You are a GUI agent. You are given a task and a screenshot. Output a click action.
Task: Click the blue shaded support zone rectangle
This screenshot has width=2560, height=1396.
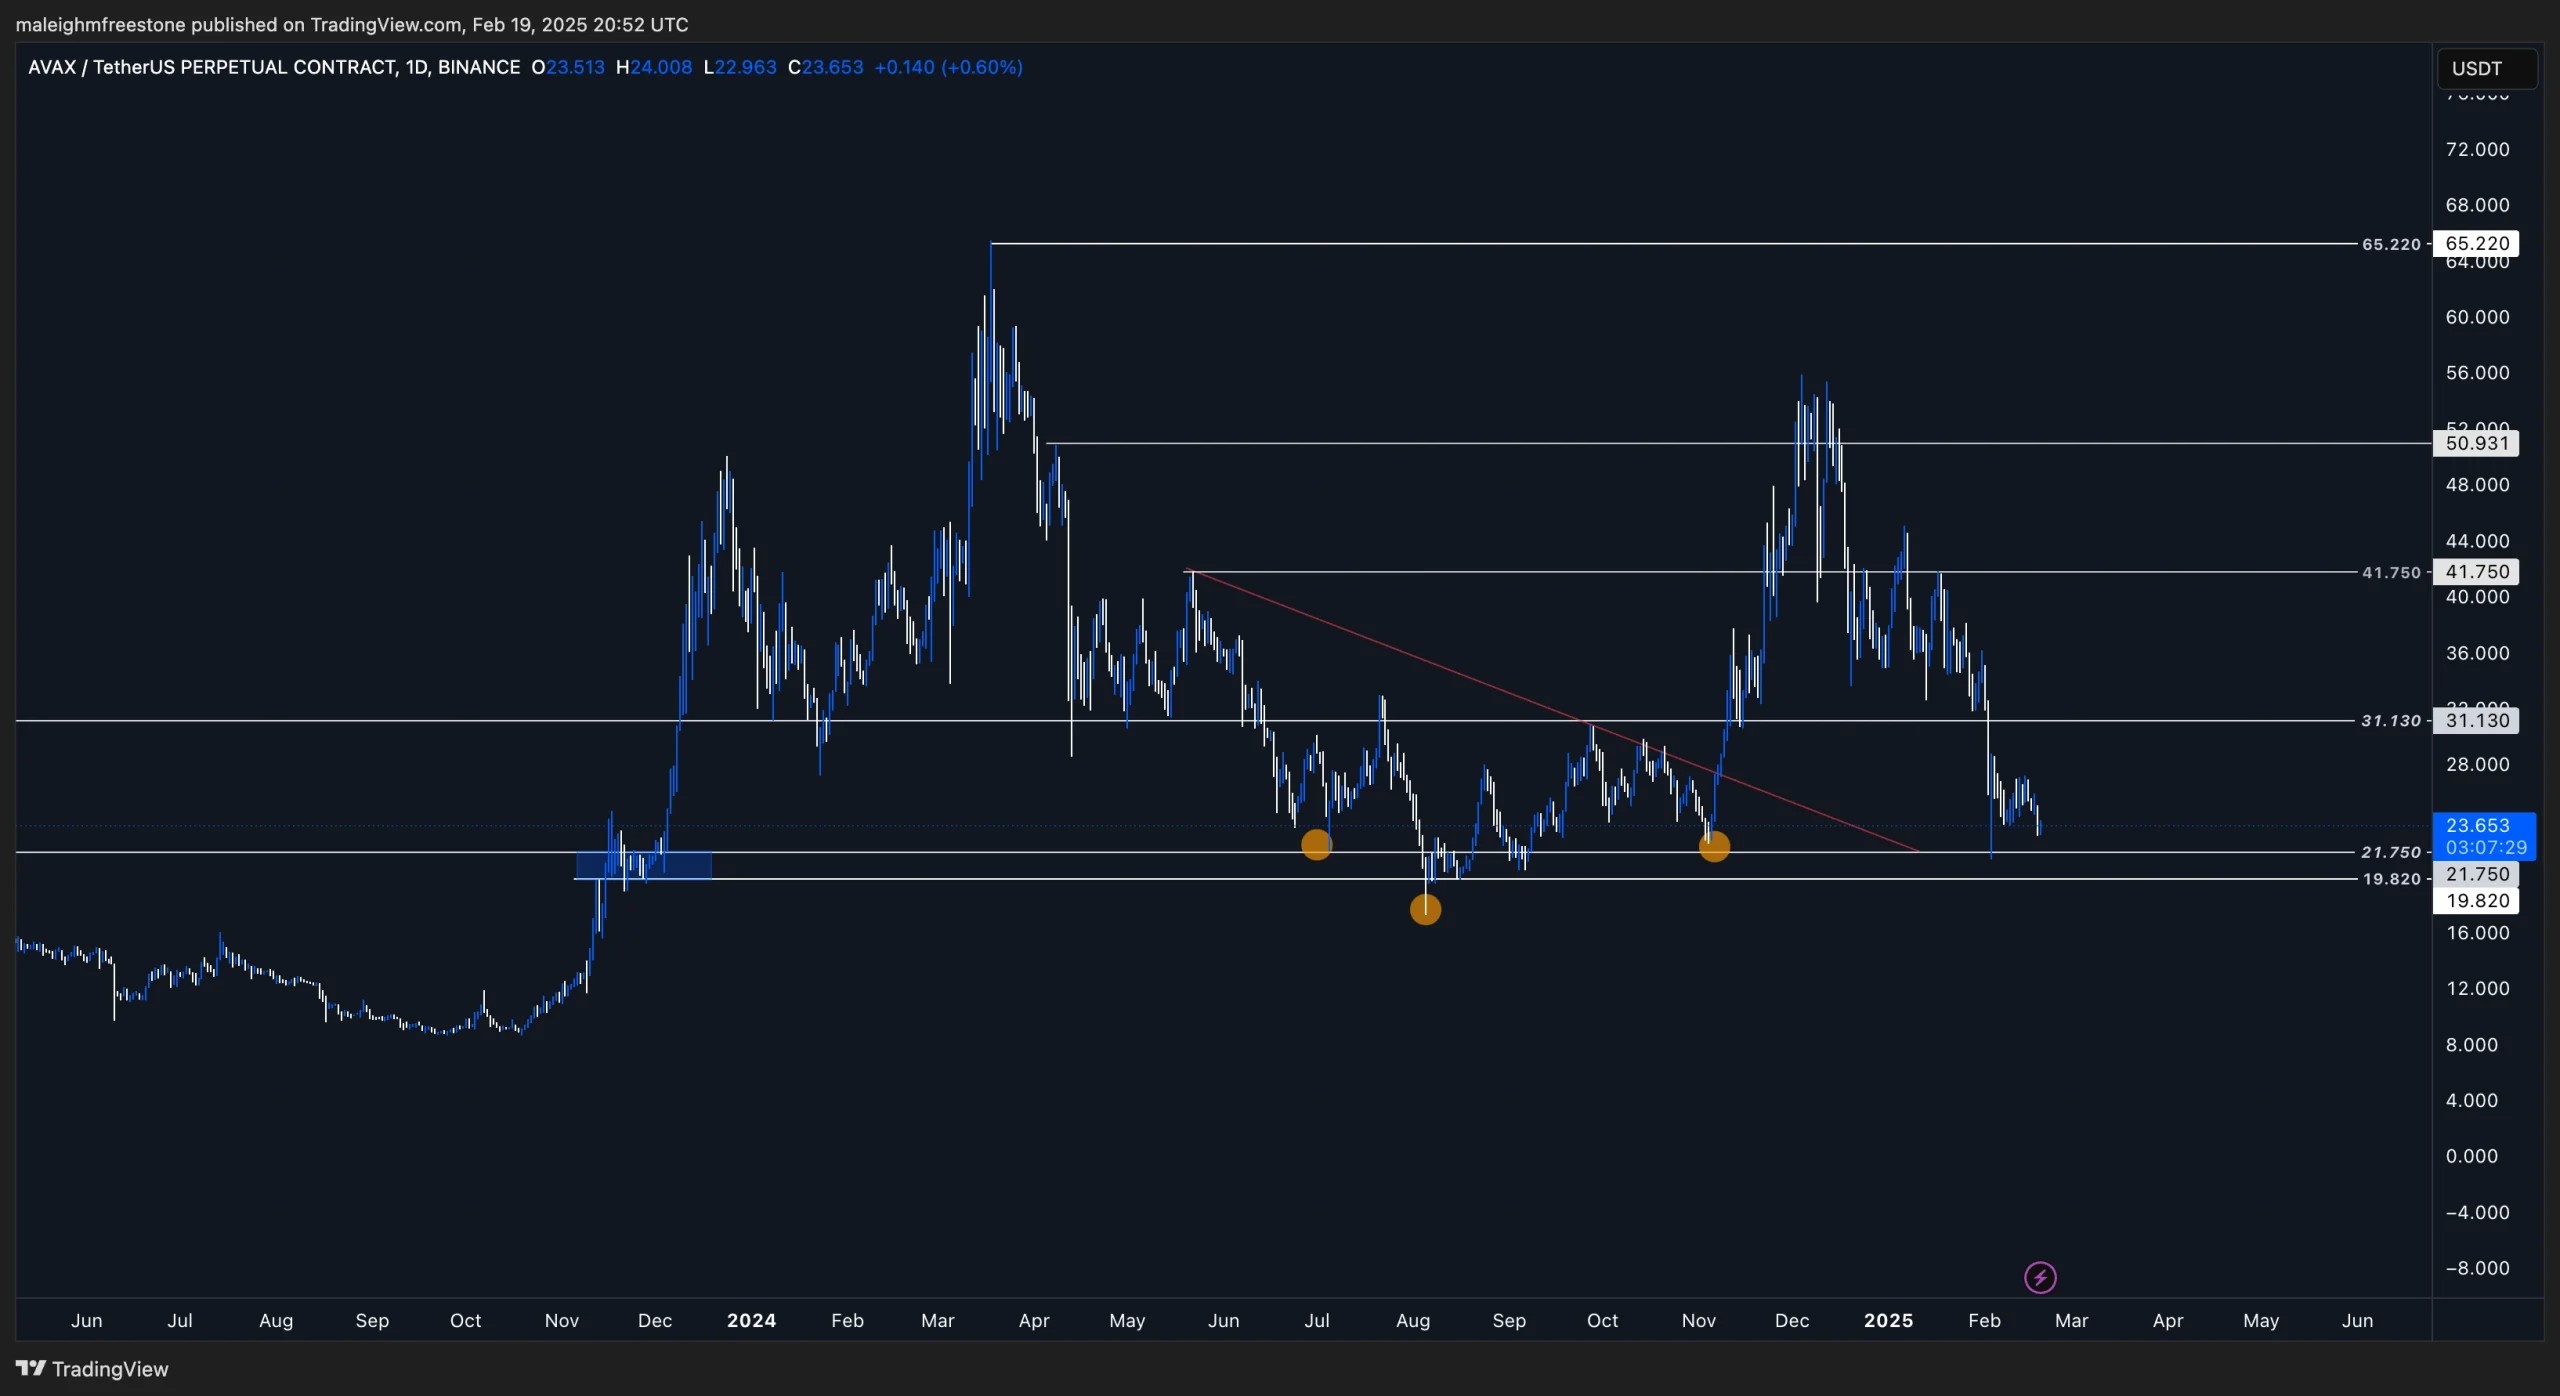pyautogui.click(x=644, y=865)
